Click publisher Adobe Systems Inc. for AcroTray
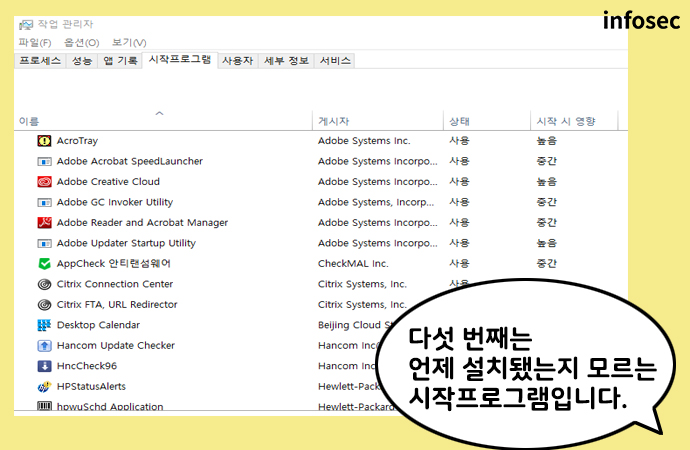The height and width of the screenshot is (450, 690). click(364, 141)
